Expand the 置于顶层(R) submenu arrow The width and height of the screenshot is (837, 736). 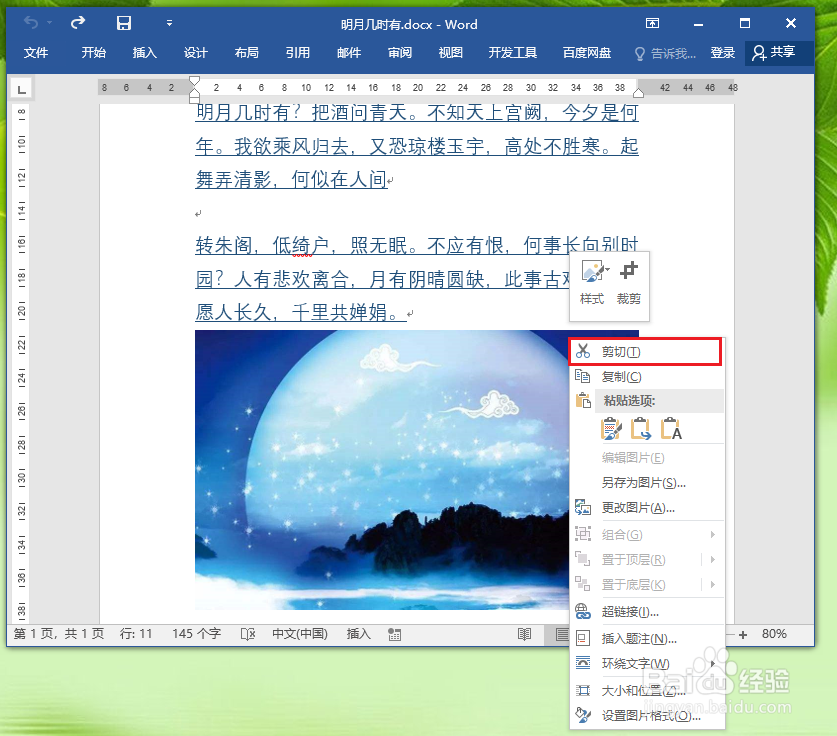(713, 559)
